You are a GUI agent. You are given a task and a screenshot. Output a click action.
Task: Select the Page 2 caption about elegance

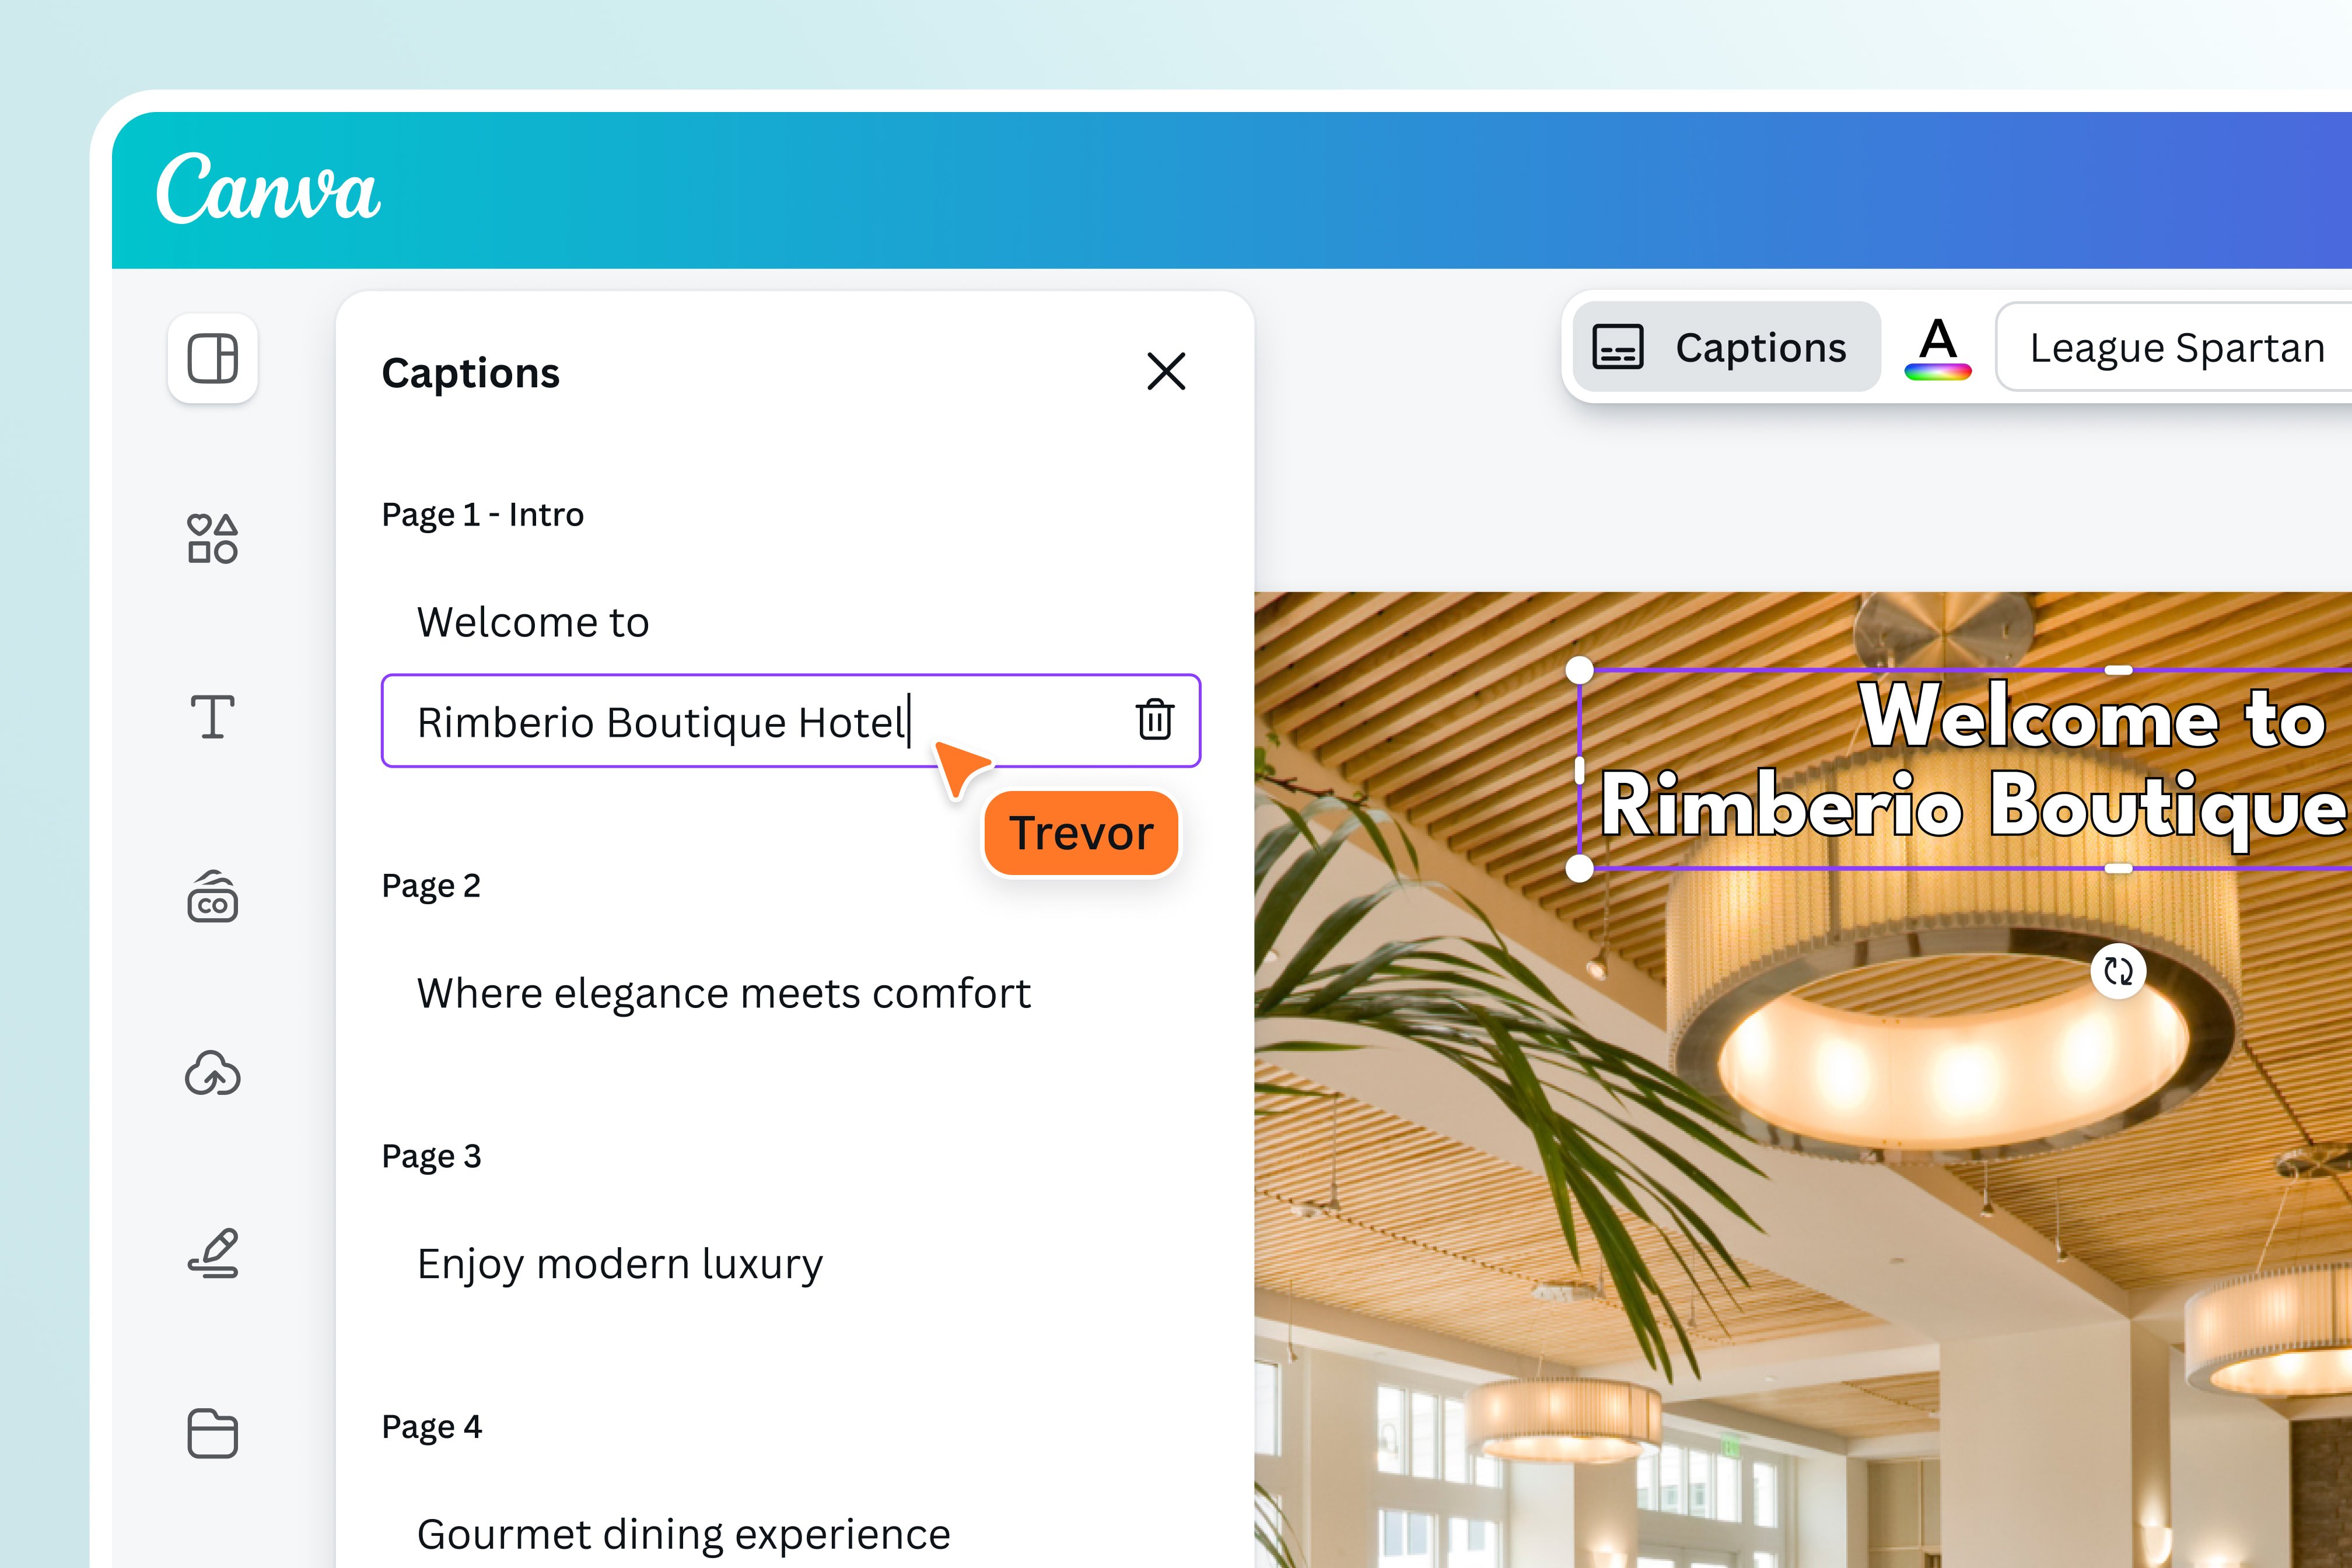pyautogui.click(x=723, y=993)
